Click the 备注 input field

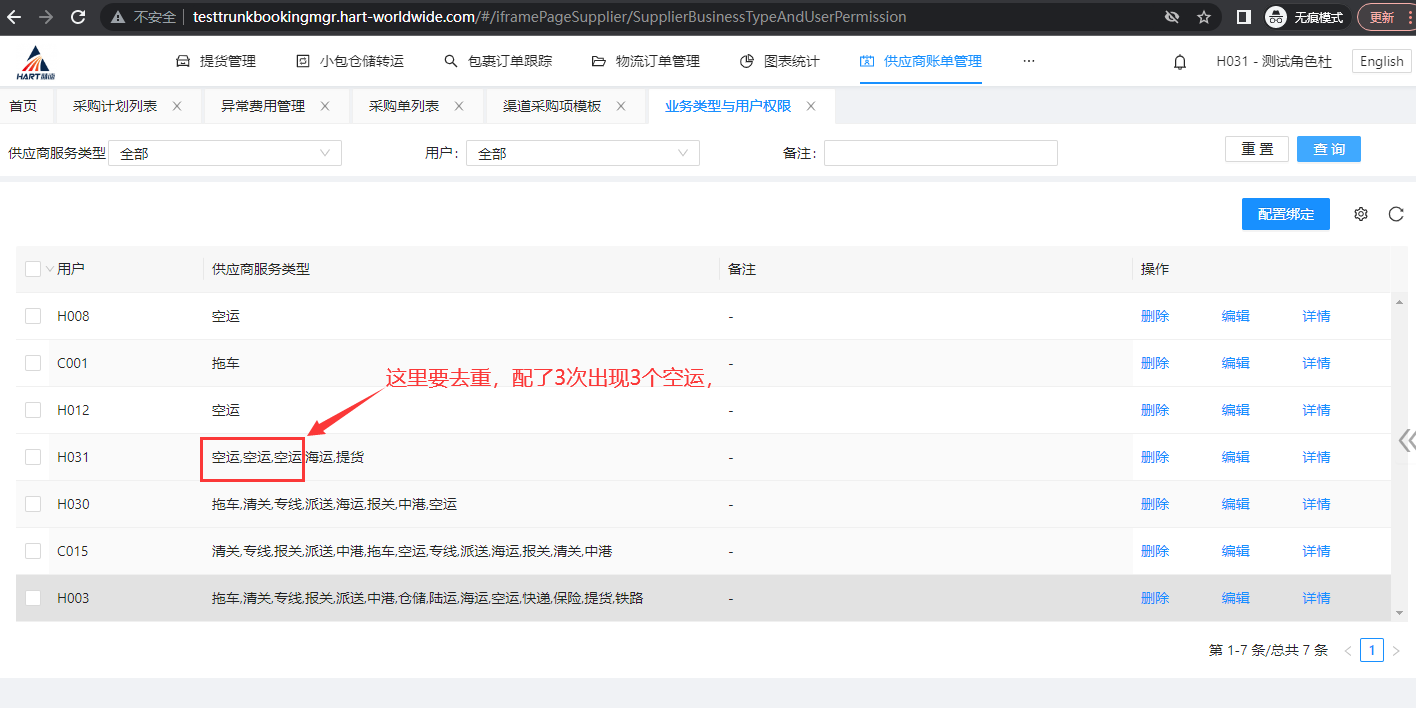[x=940, y=153]
